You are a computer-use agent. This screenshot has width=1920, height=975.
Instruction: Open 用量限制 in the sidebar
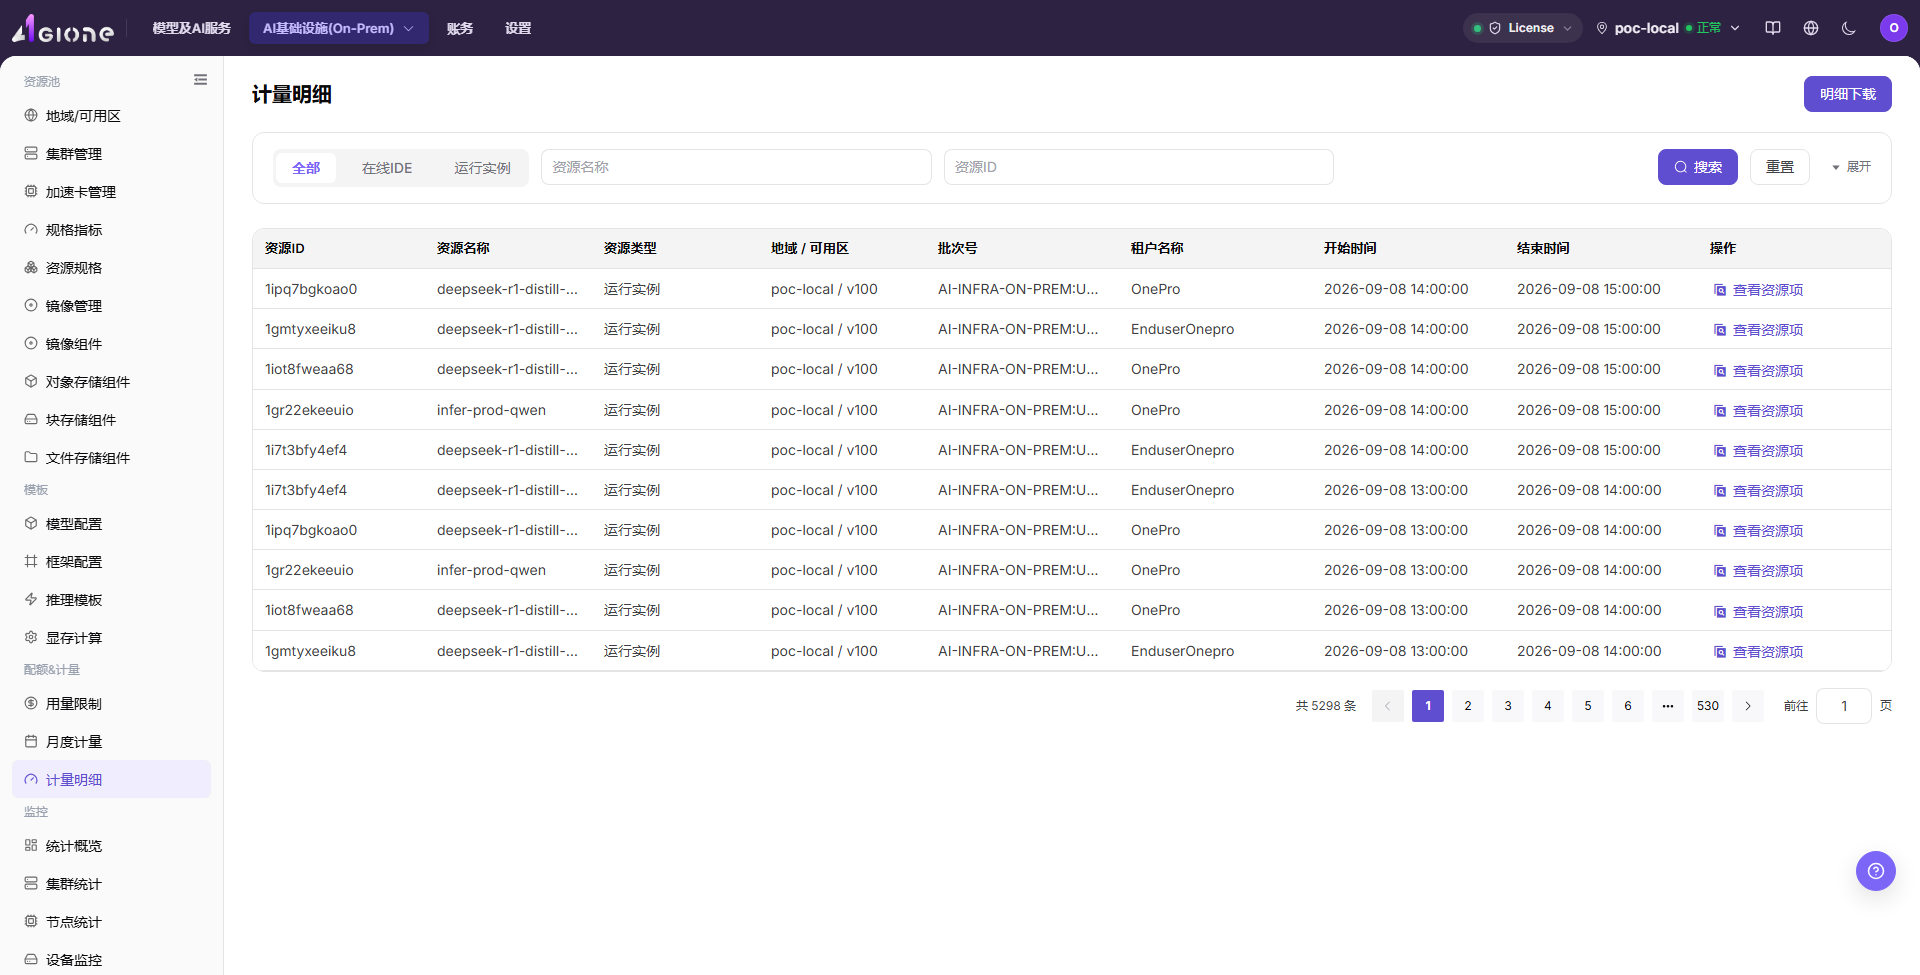coord(111,704)
